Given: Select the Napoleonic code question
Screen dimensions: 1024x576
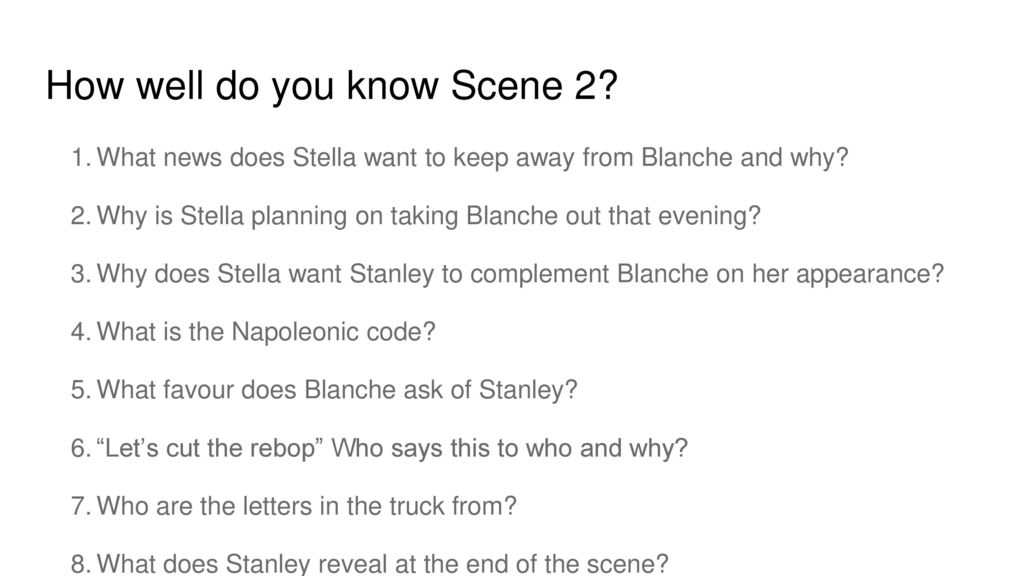Looking at the screenshot, I should click(253, 332).
